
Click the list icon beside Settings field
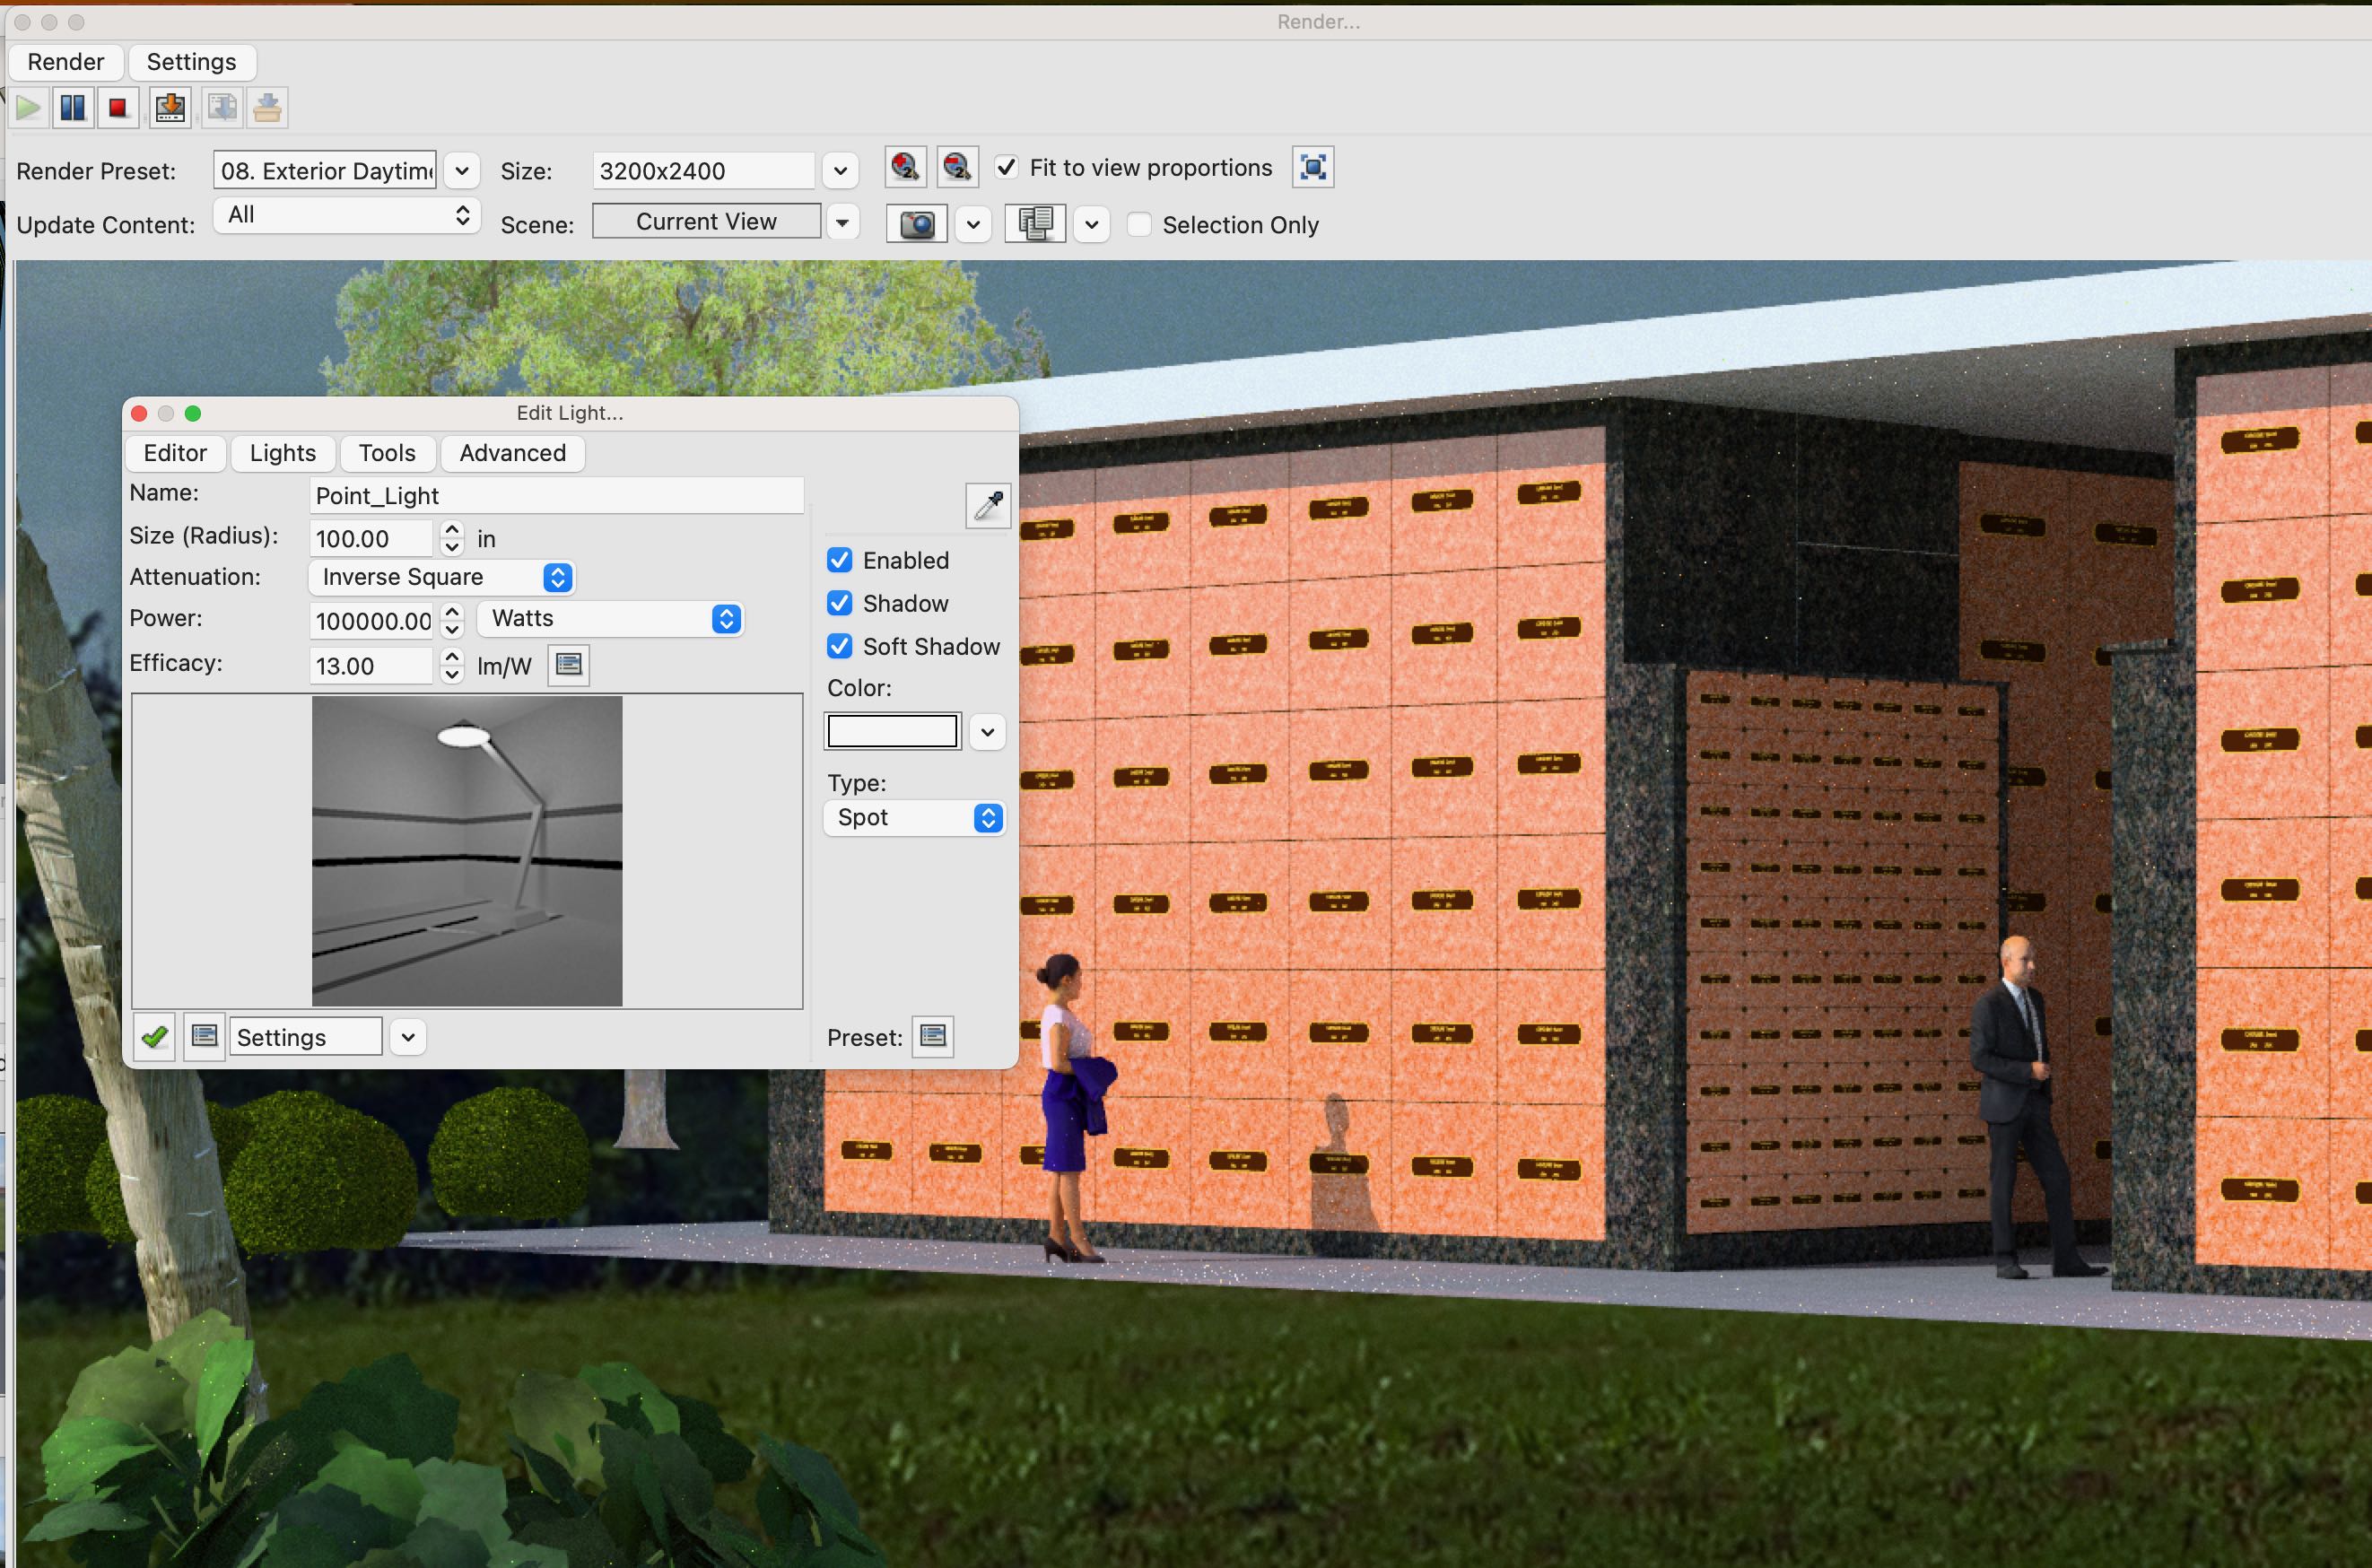204,1036
